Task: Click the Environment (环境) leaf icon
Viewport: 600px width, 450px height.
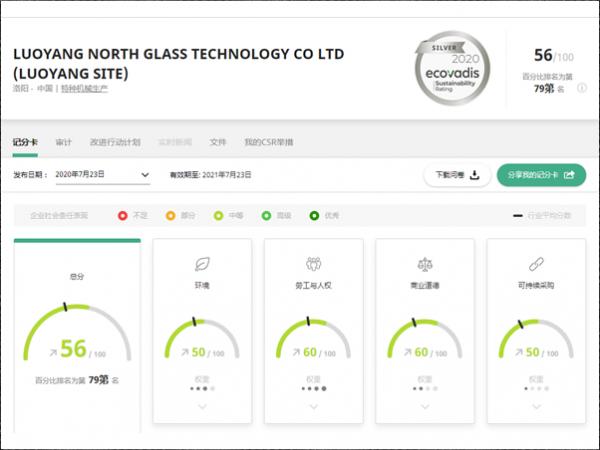Action: click(202, 264)
